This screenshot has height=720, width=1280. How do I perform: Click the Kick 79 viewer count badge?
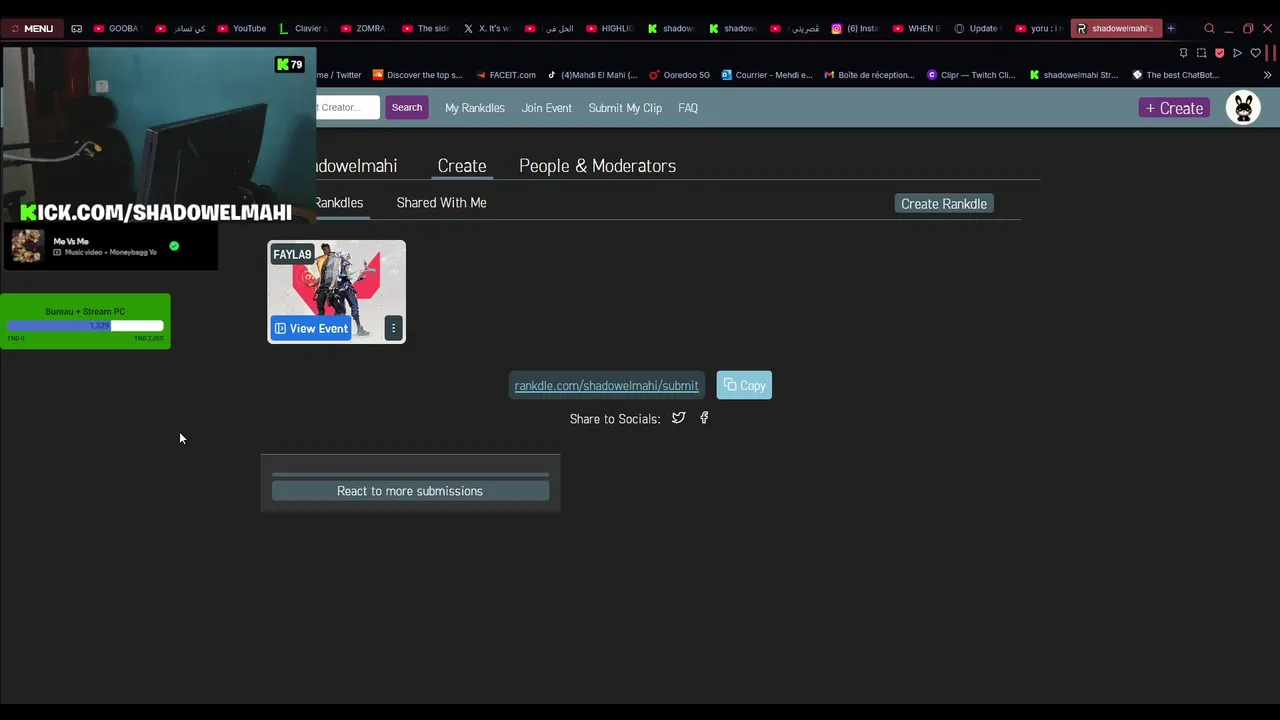[x=290, y=65]
